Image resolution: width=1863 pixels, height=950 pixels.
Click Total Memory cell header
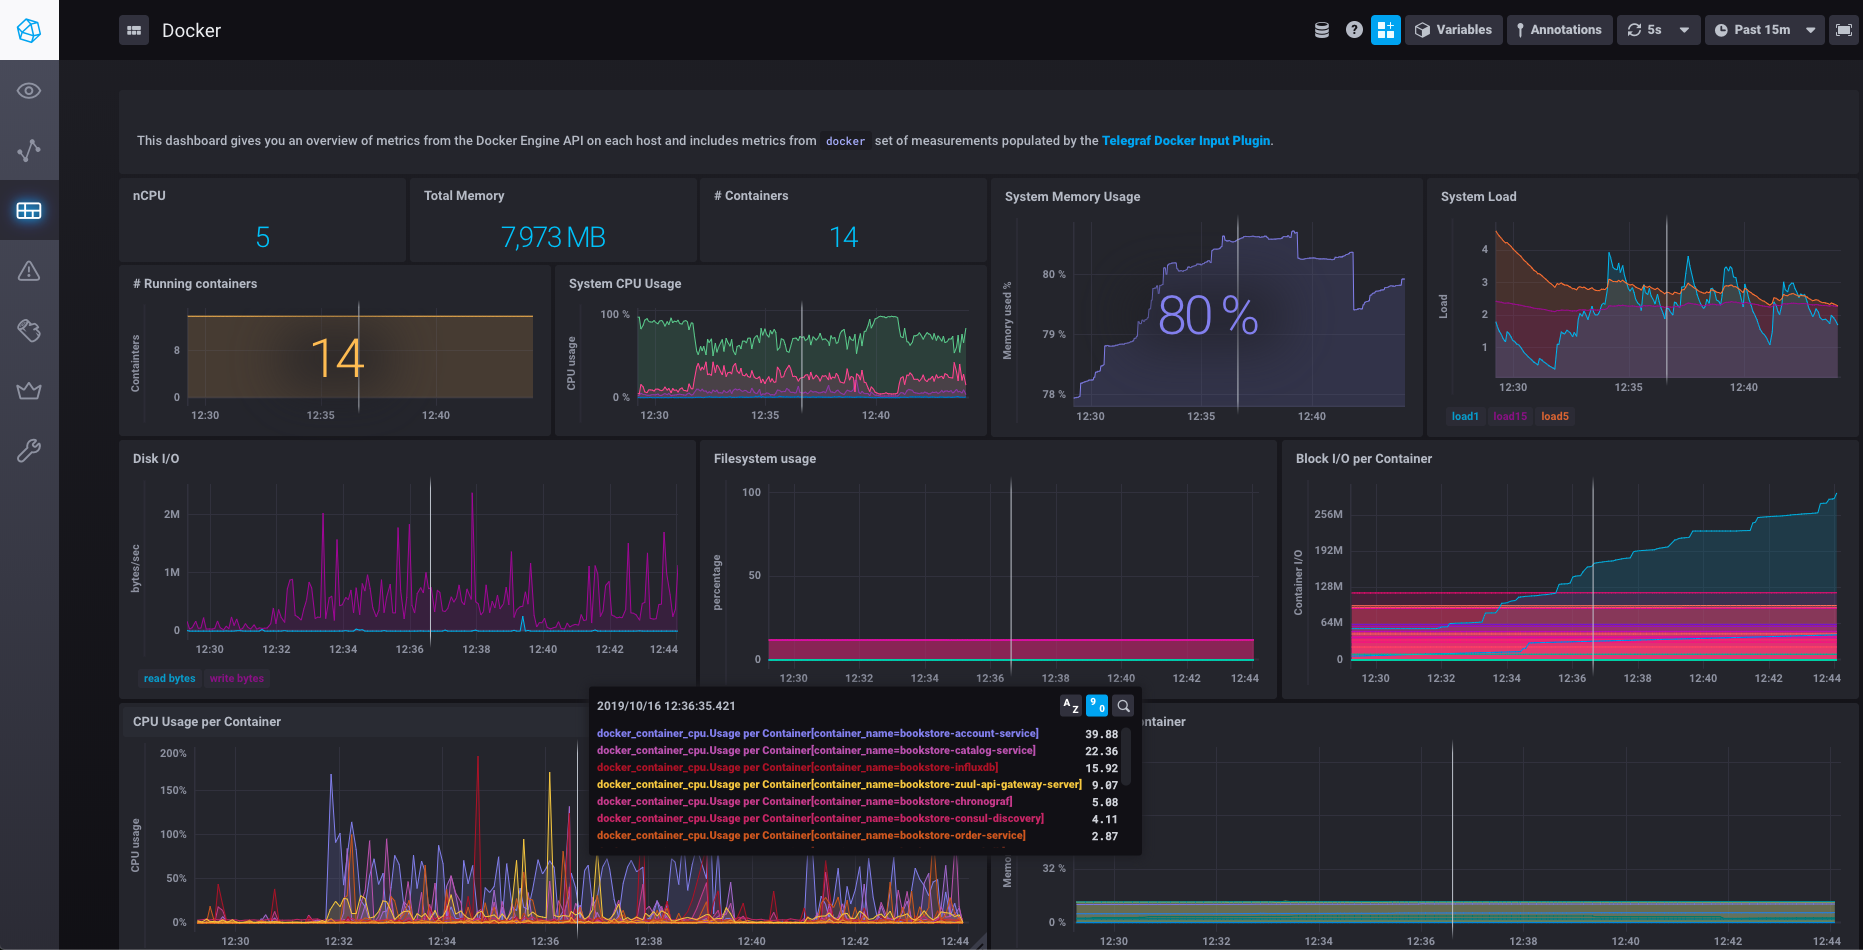point(464,196)
